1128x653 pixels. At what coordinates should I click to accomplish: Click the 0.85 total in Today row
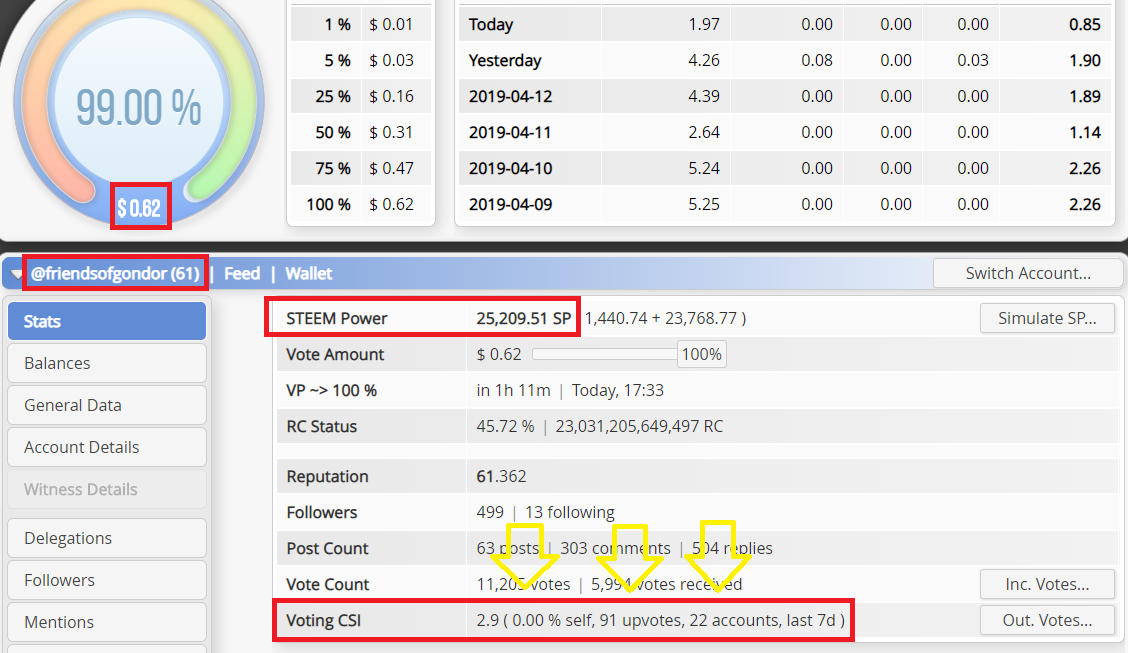coord(1085,24)
